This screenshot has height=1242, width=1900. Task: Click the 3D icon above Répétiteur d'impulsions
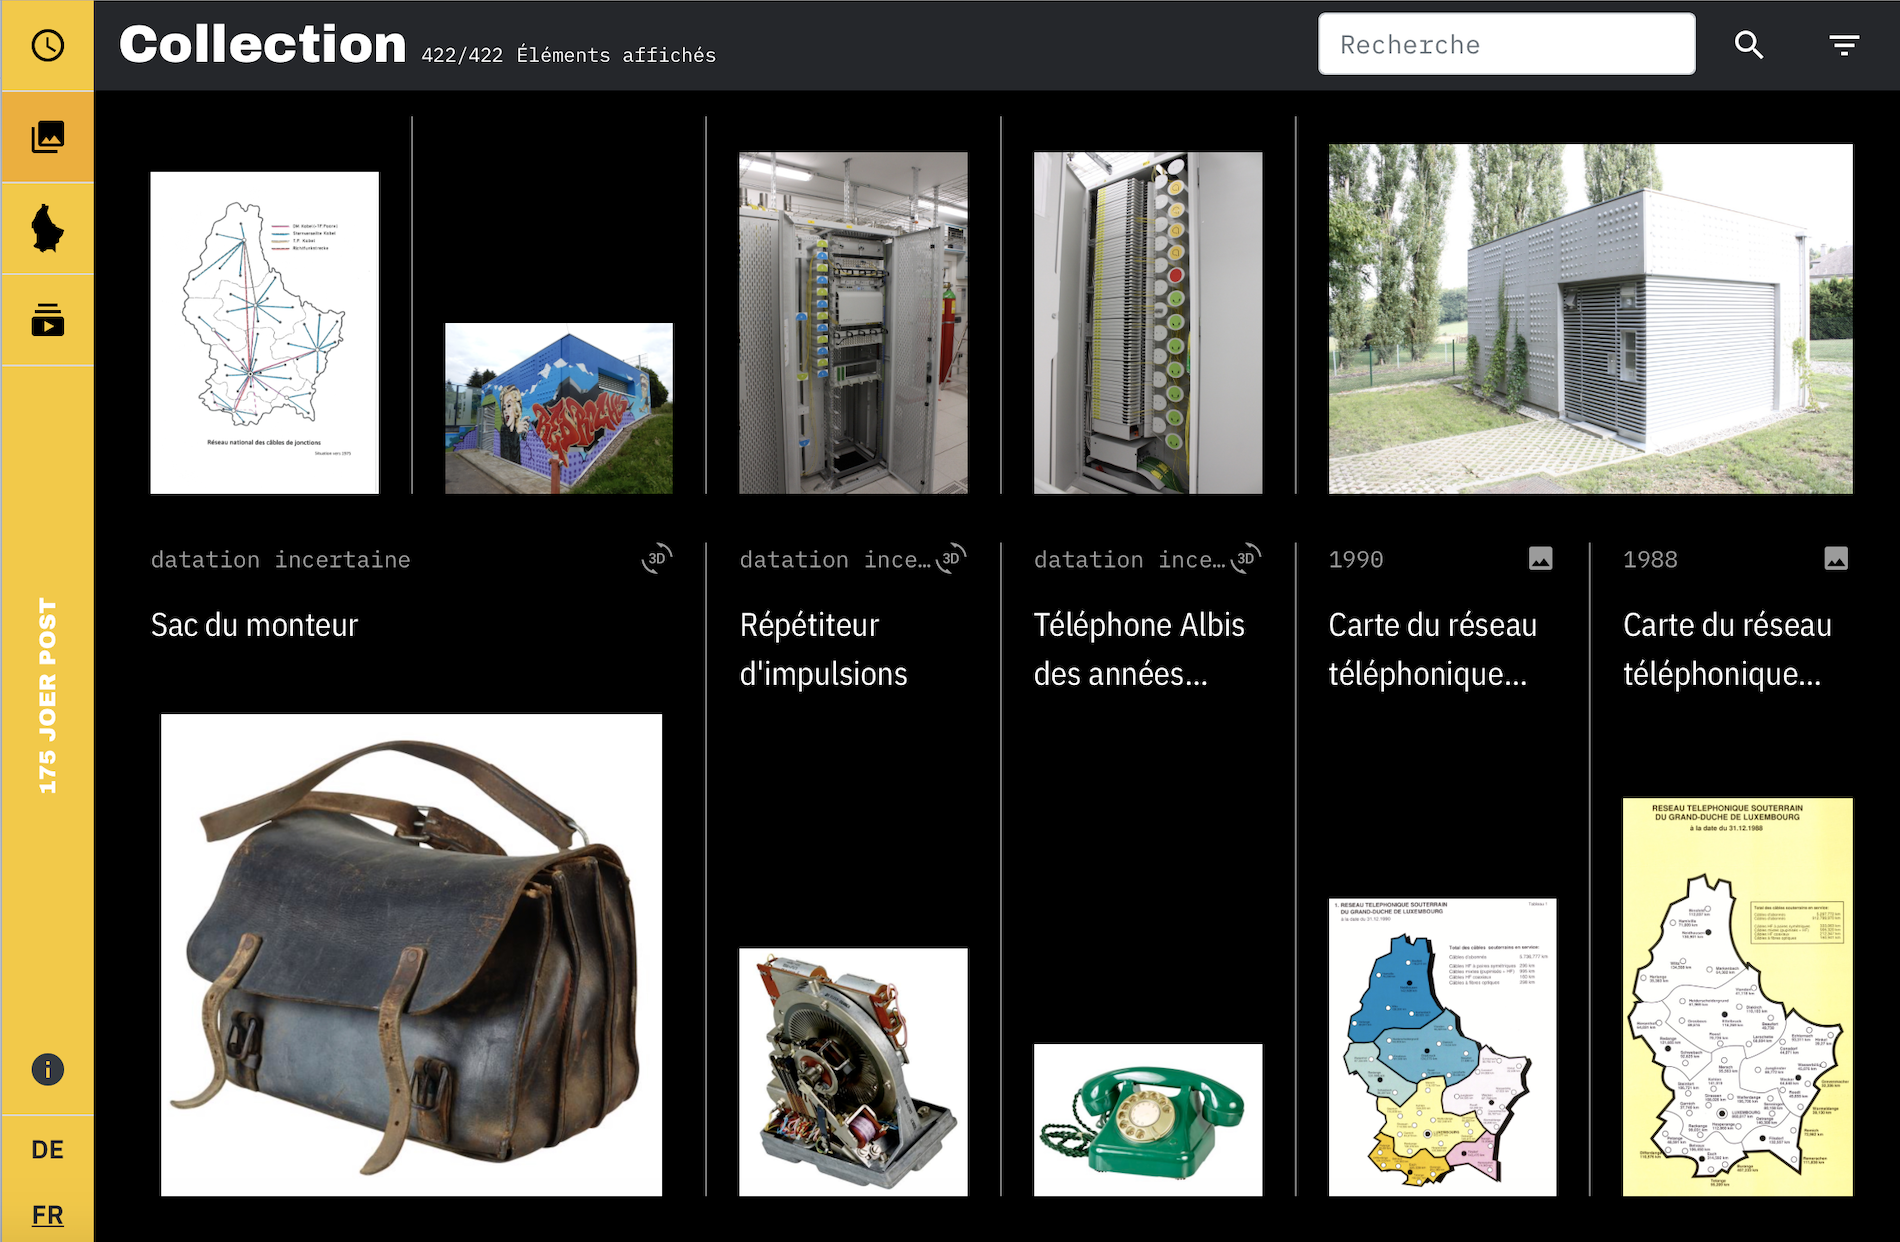[x=951, y=558]
